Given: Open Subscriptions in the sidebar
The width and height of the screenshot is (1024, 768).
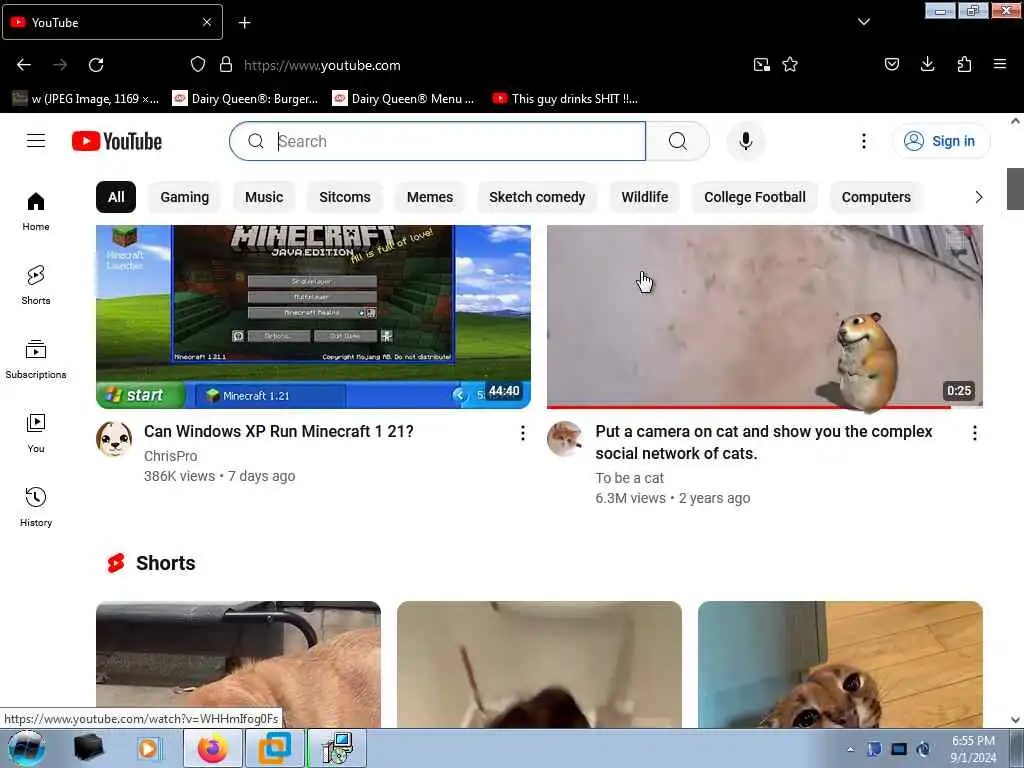Looking at the screenshot, I should coord(36,359).
